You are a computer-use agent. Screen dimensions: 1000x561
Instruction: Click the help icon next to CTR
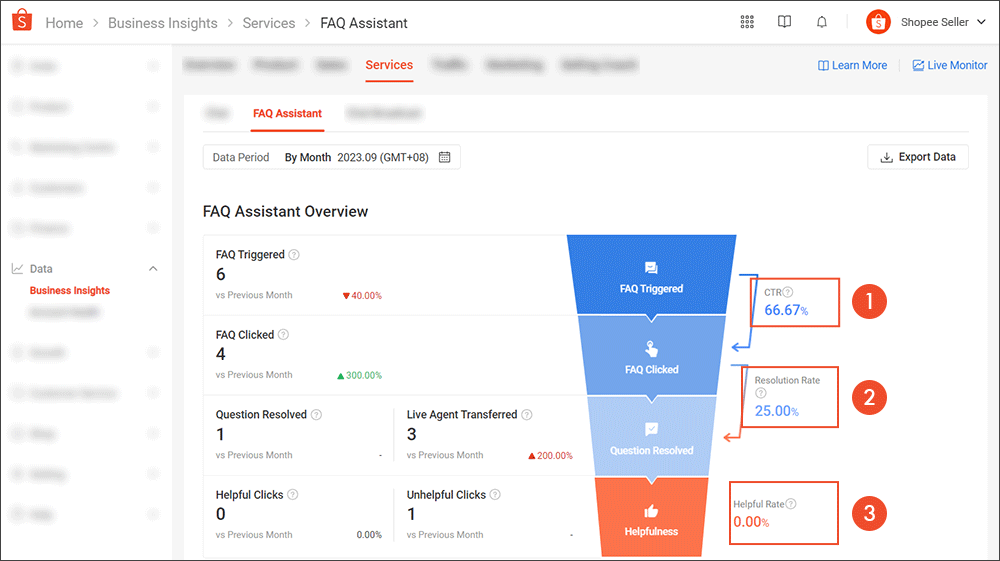(788, 292)
